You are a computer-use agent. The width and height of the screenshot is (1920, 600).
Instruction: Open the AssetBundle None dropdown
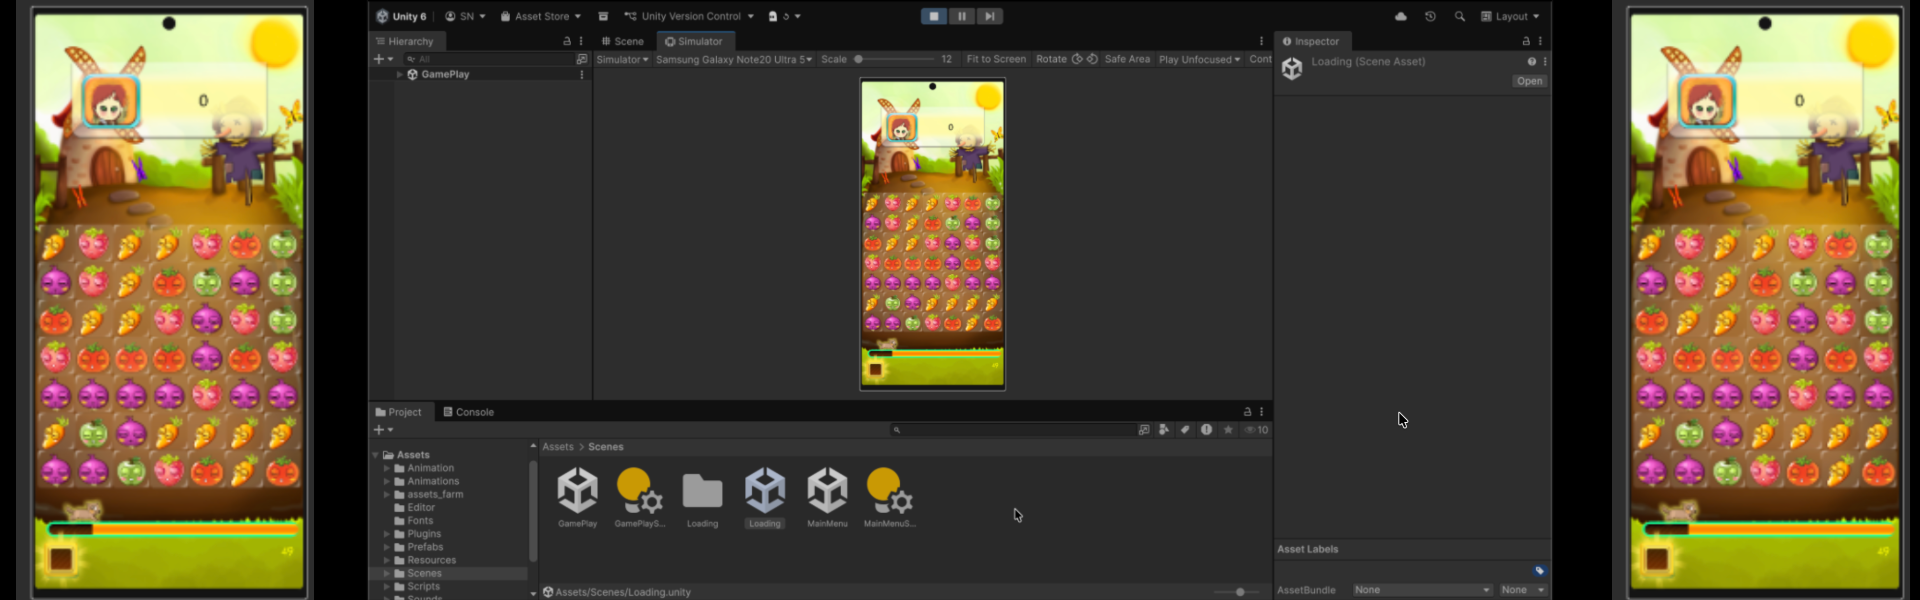click(1422, 590)
